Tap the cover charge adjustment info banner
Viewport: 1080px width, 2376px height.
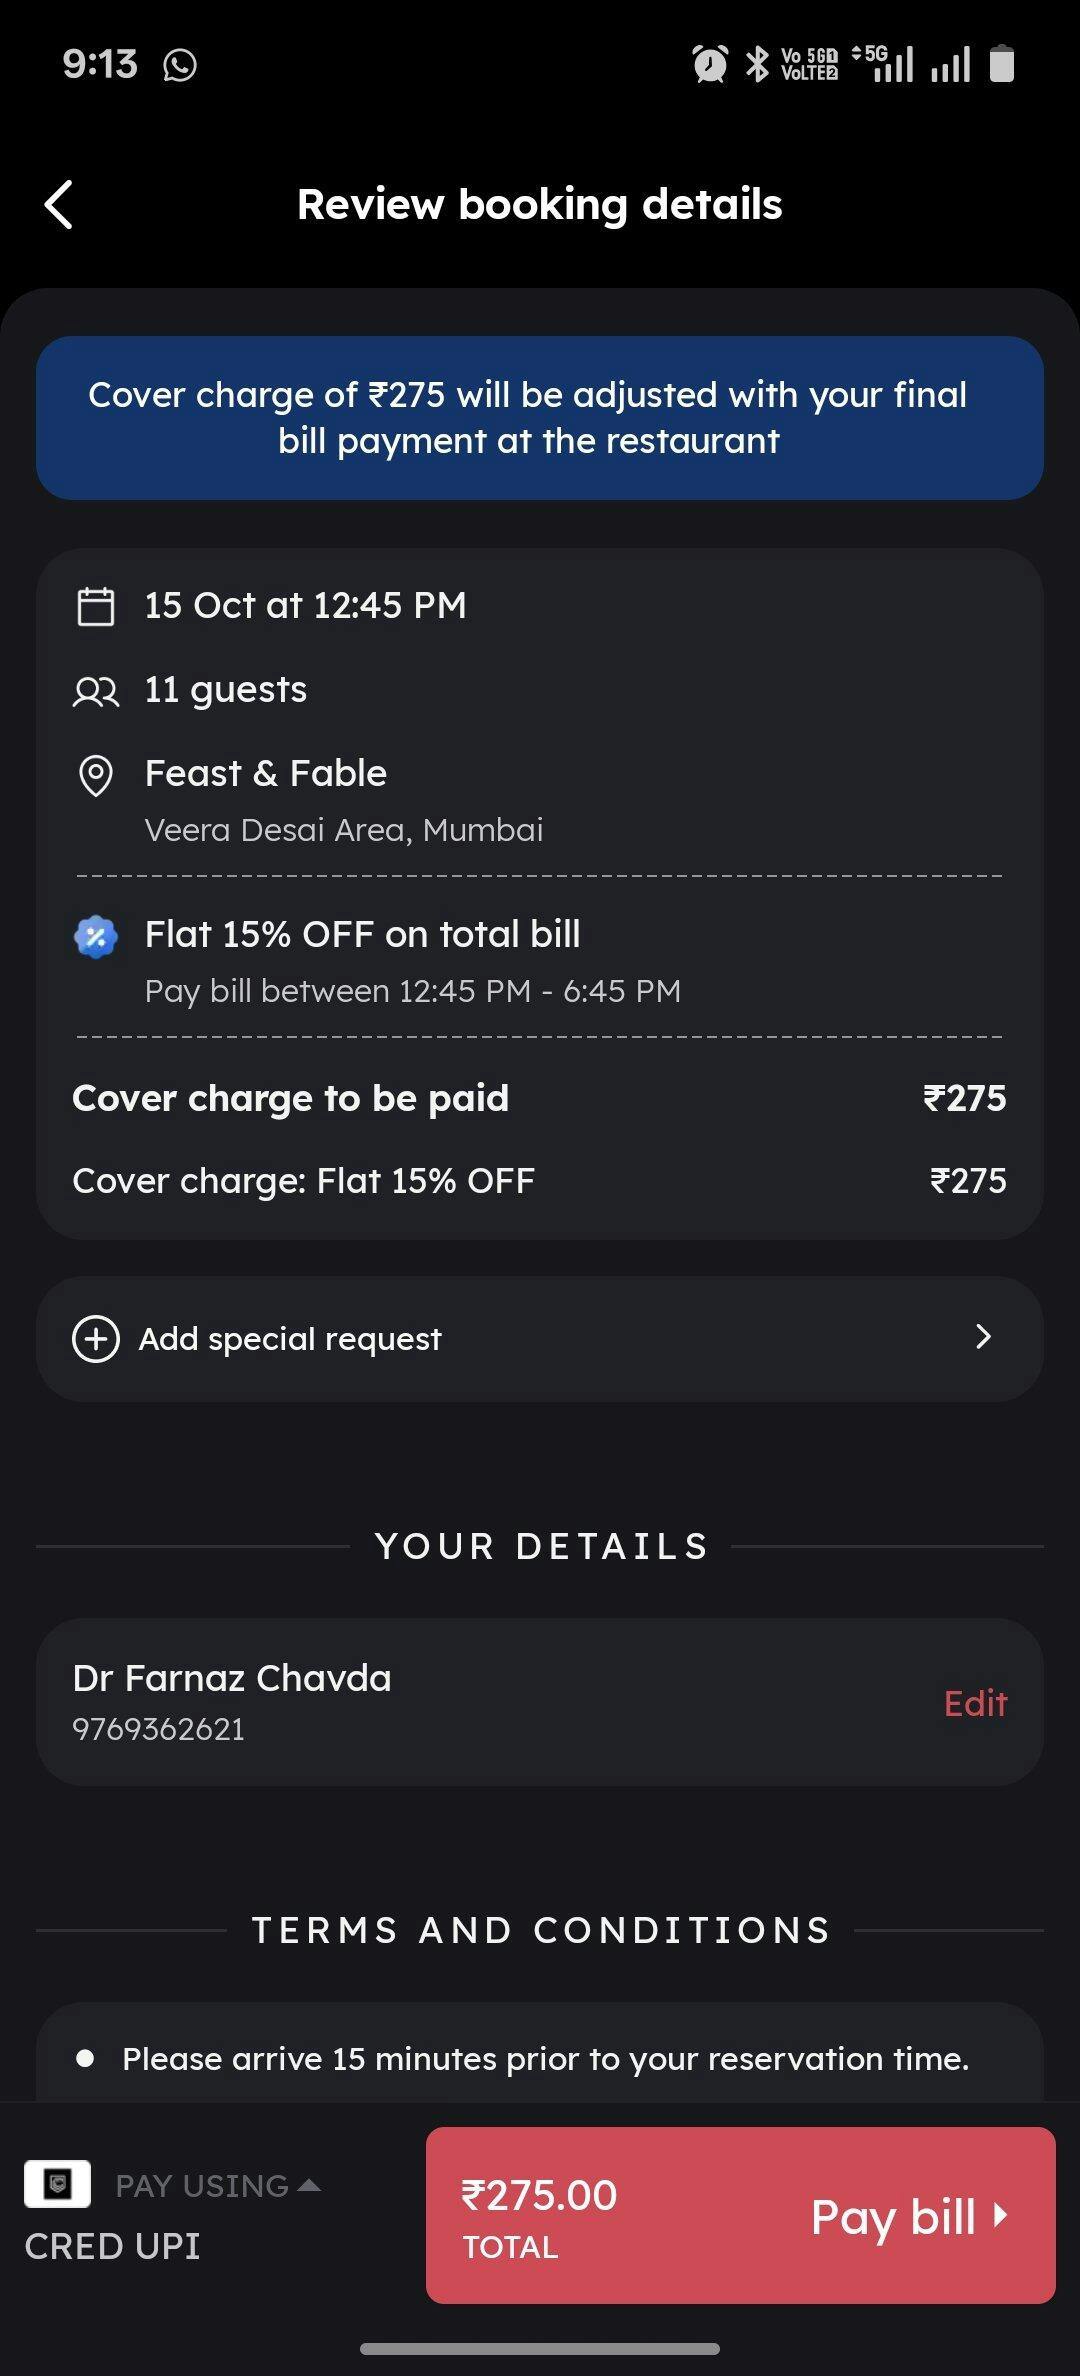tap(540, 418)
